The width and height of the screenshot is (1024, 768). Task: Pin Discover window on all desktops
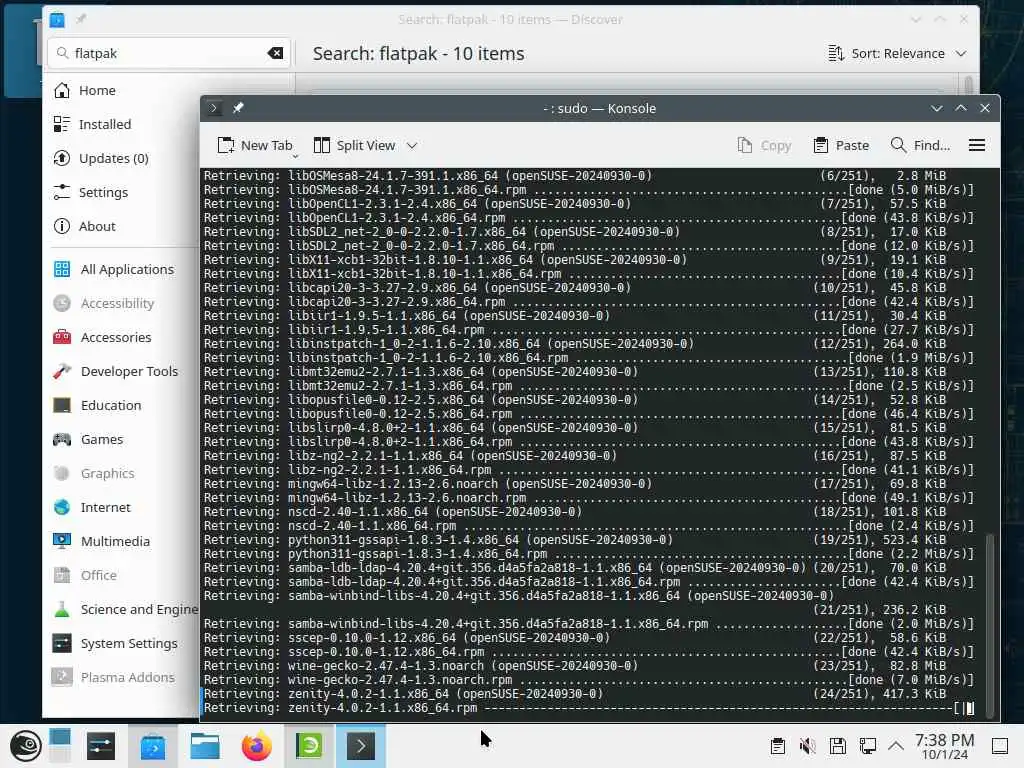(x=81, y=20)
